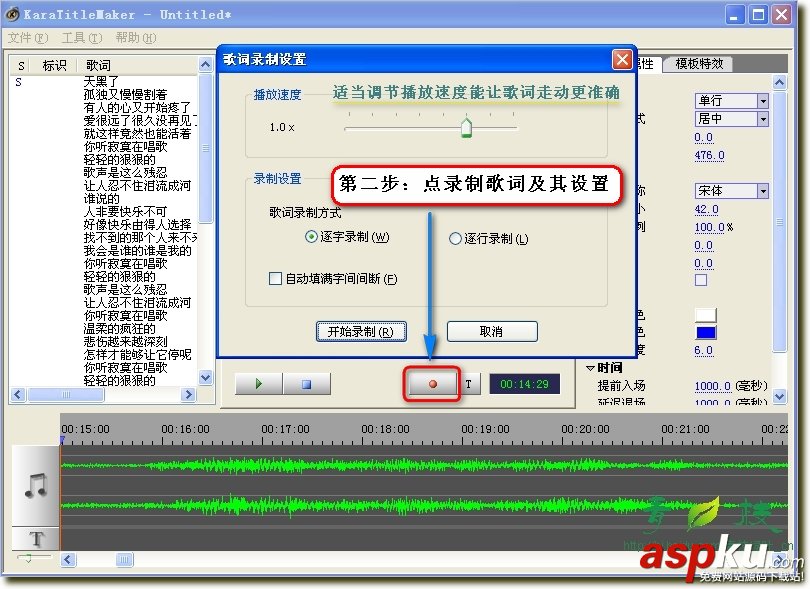
Task: Click timeline left scroll arrow
Action: coord(68,560)
